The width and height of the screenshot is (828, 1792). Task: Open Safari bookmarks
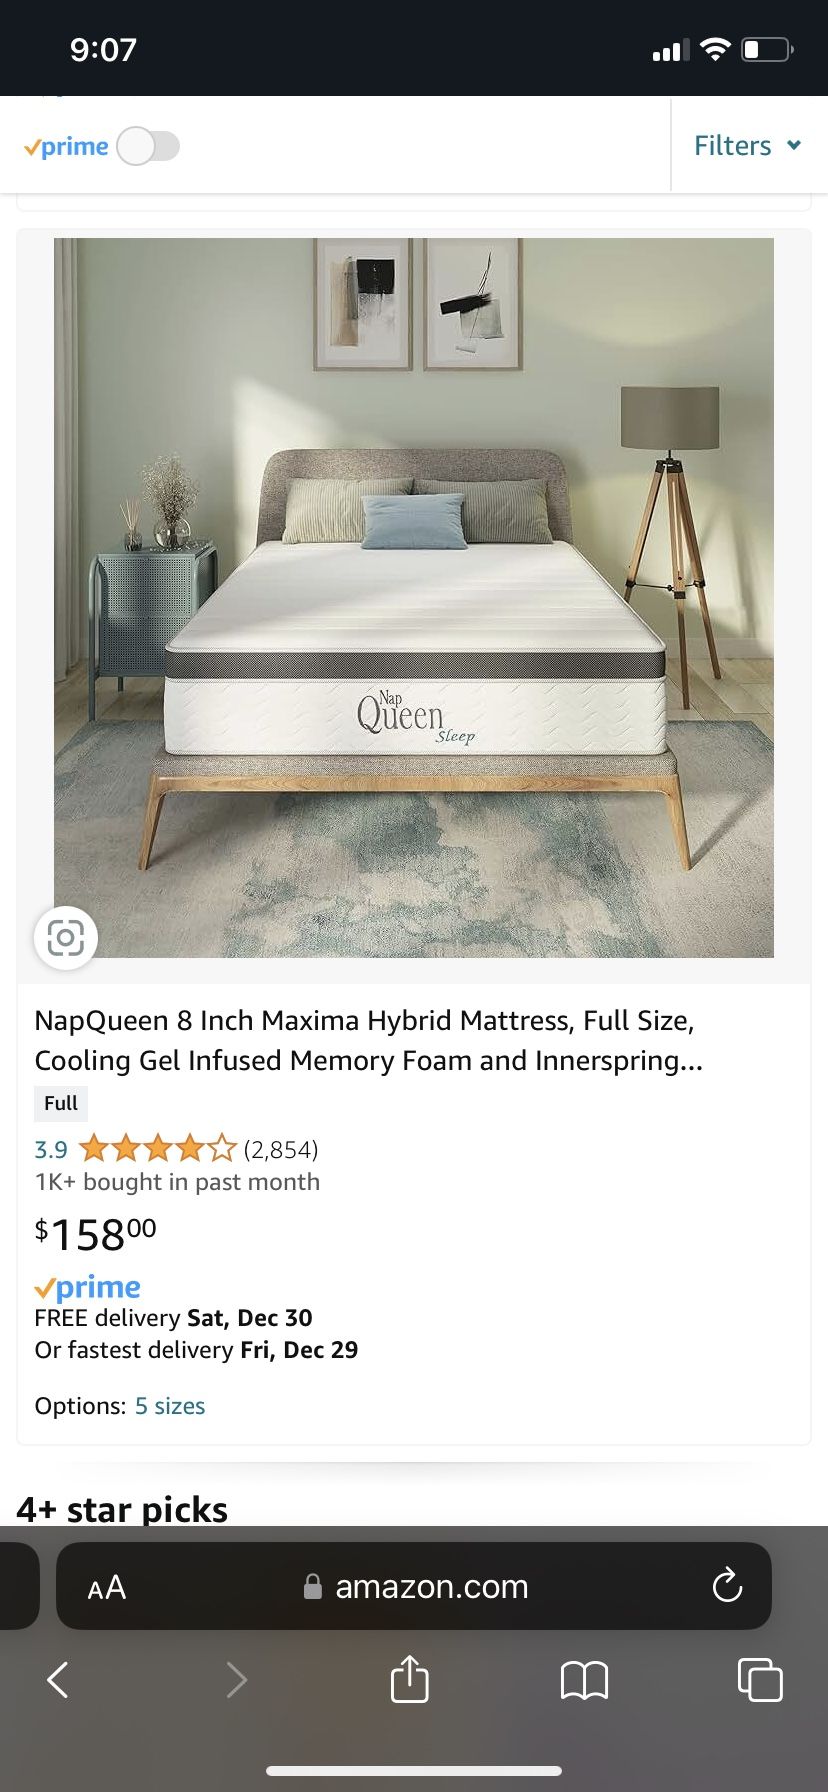click(585, 1680)
